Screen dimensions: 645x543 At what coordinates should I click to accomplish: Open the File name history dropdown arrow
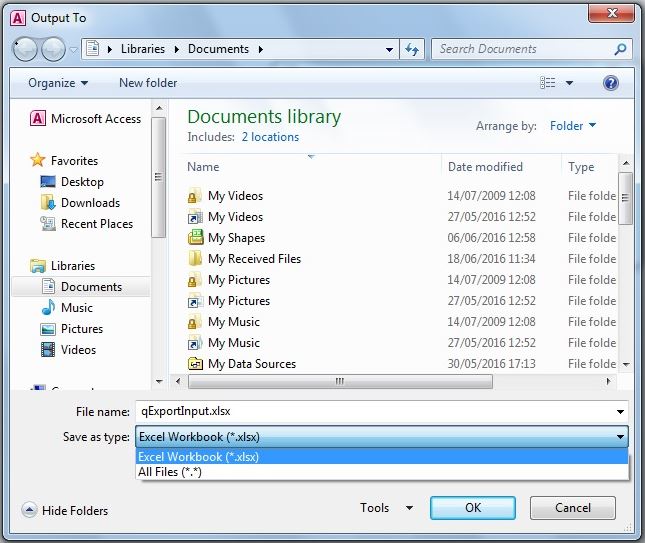(x=621, y=411)
